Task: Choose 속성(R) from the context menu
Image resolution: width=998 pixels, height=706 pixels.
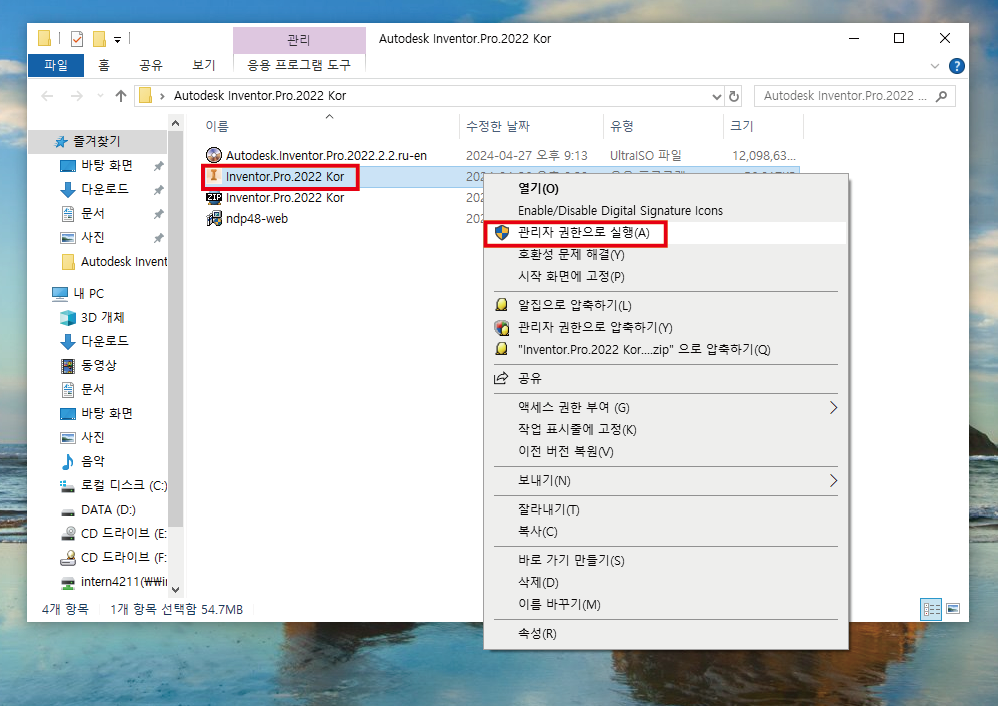Action: [666, 633]
